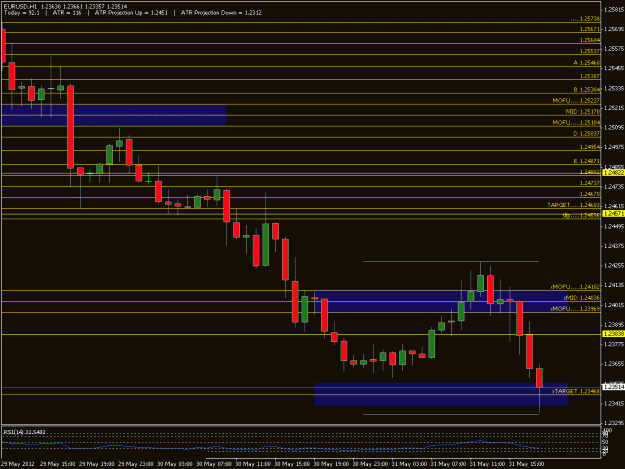Select the 'xMOFU....1.23969' level label
This screenshot has height=469, width=625.
[x=575, y=309]
